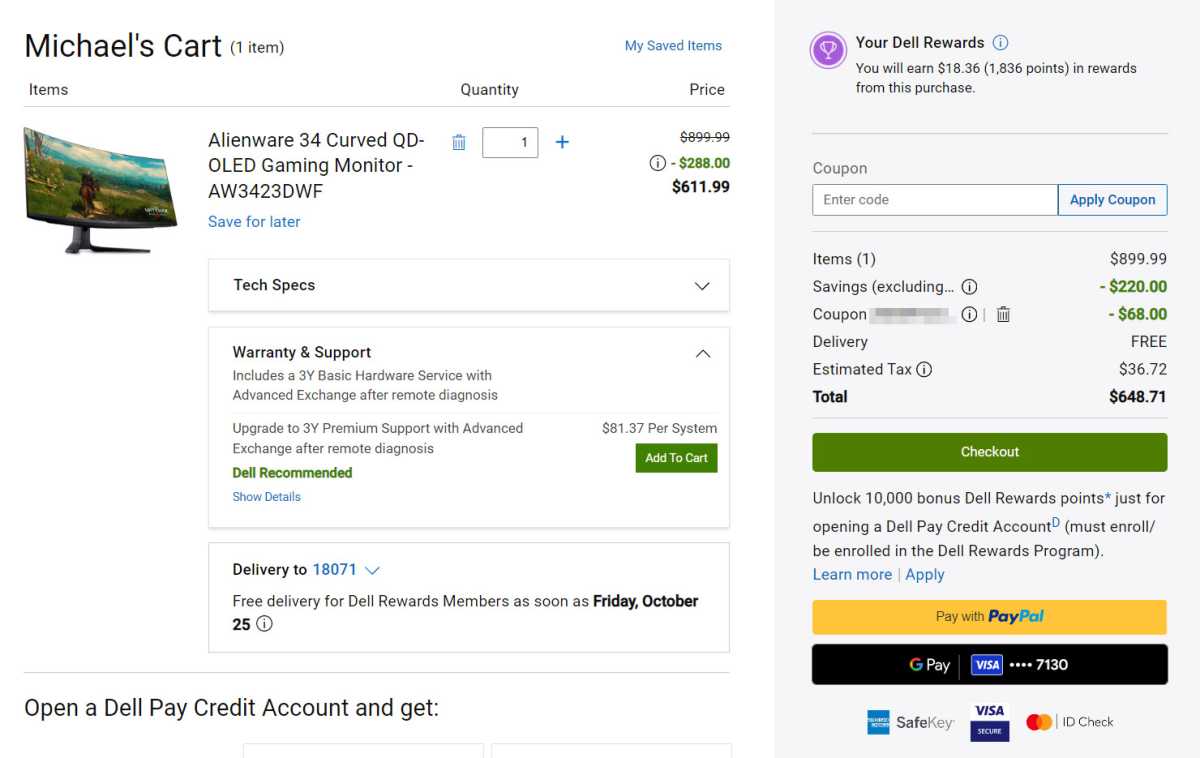Remove applied coupon using trash icon
The image size is (1200, 758).
point(1003,314)
